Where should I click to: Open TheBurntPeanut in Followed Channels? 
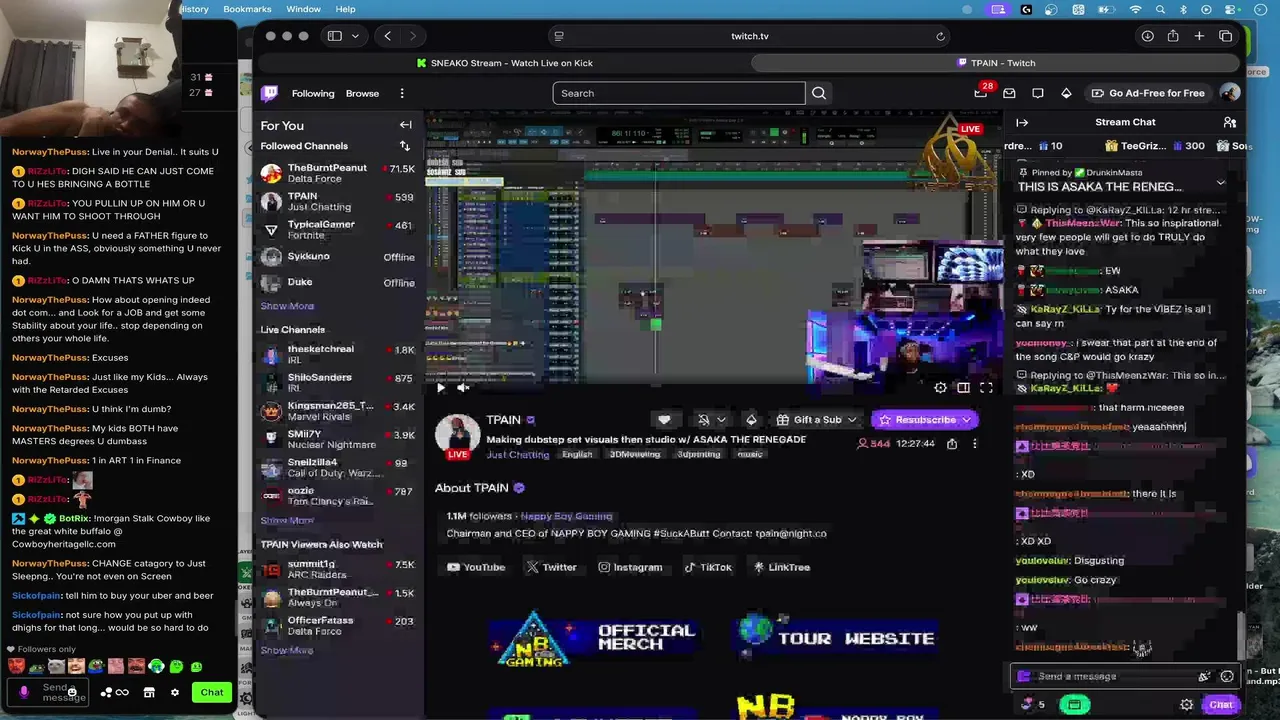[337, 173]
